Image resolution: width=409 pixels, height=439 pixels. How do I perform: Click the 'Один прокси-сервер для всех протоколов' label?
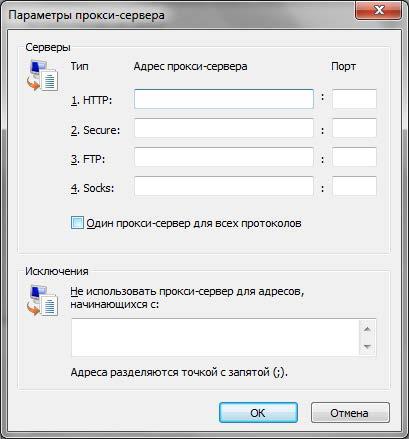coord(194,223)
